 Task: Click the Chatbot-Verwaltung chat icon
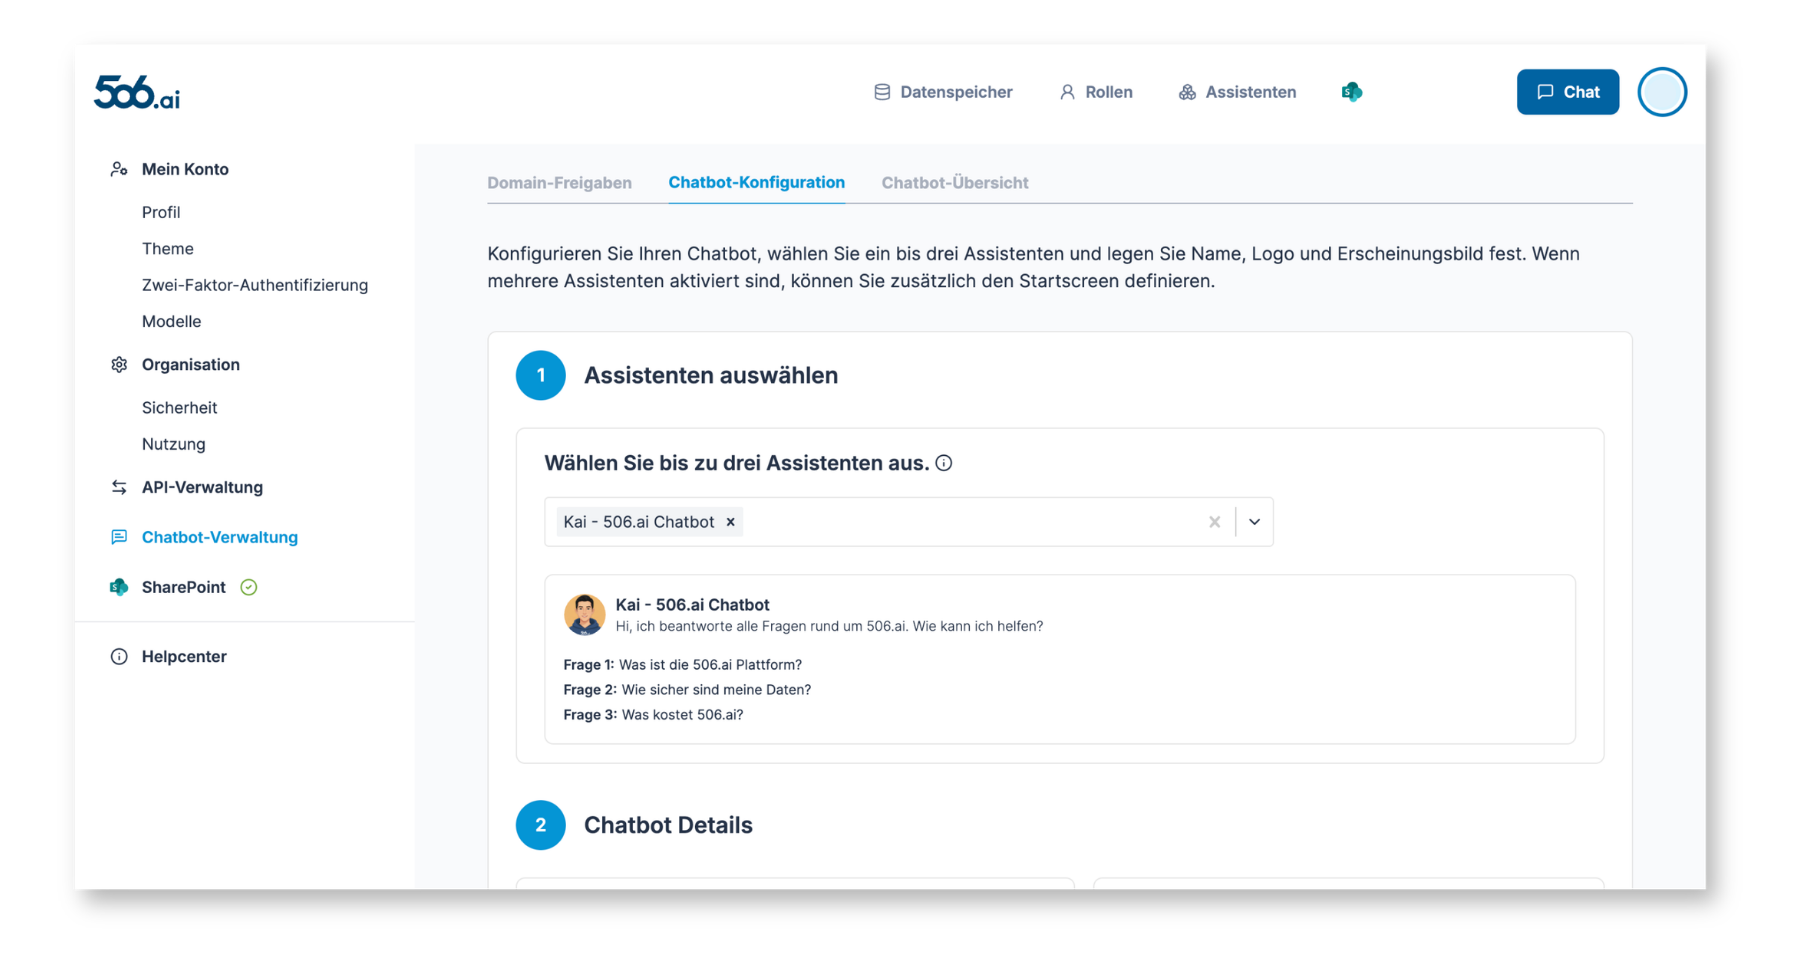click(119, 537)
